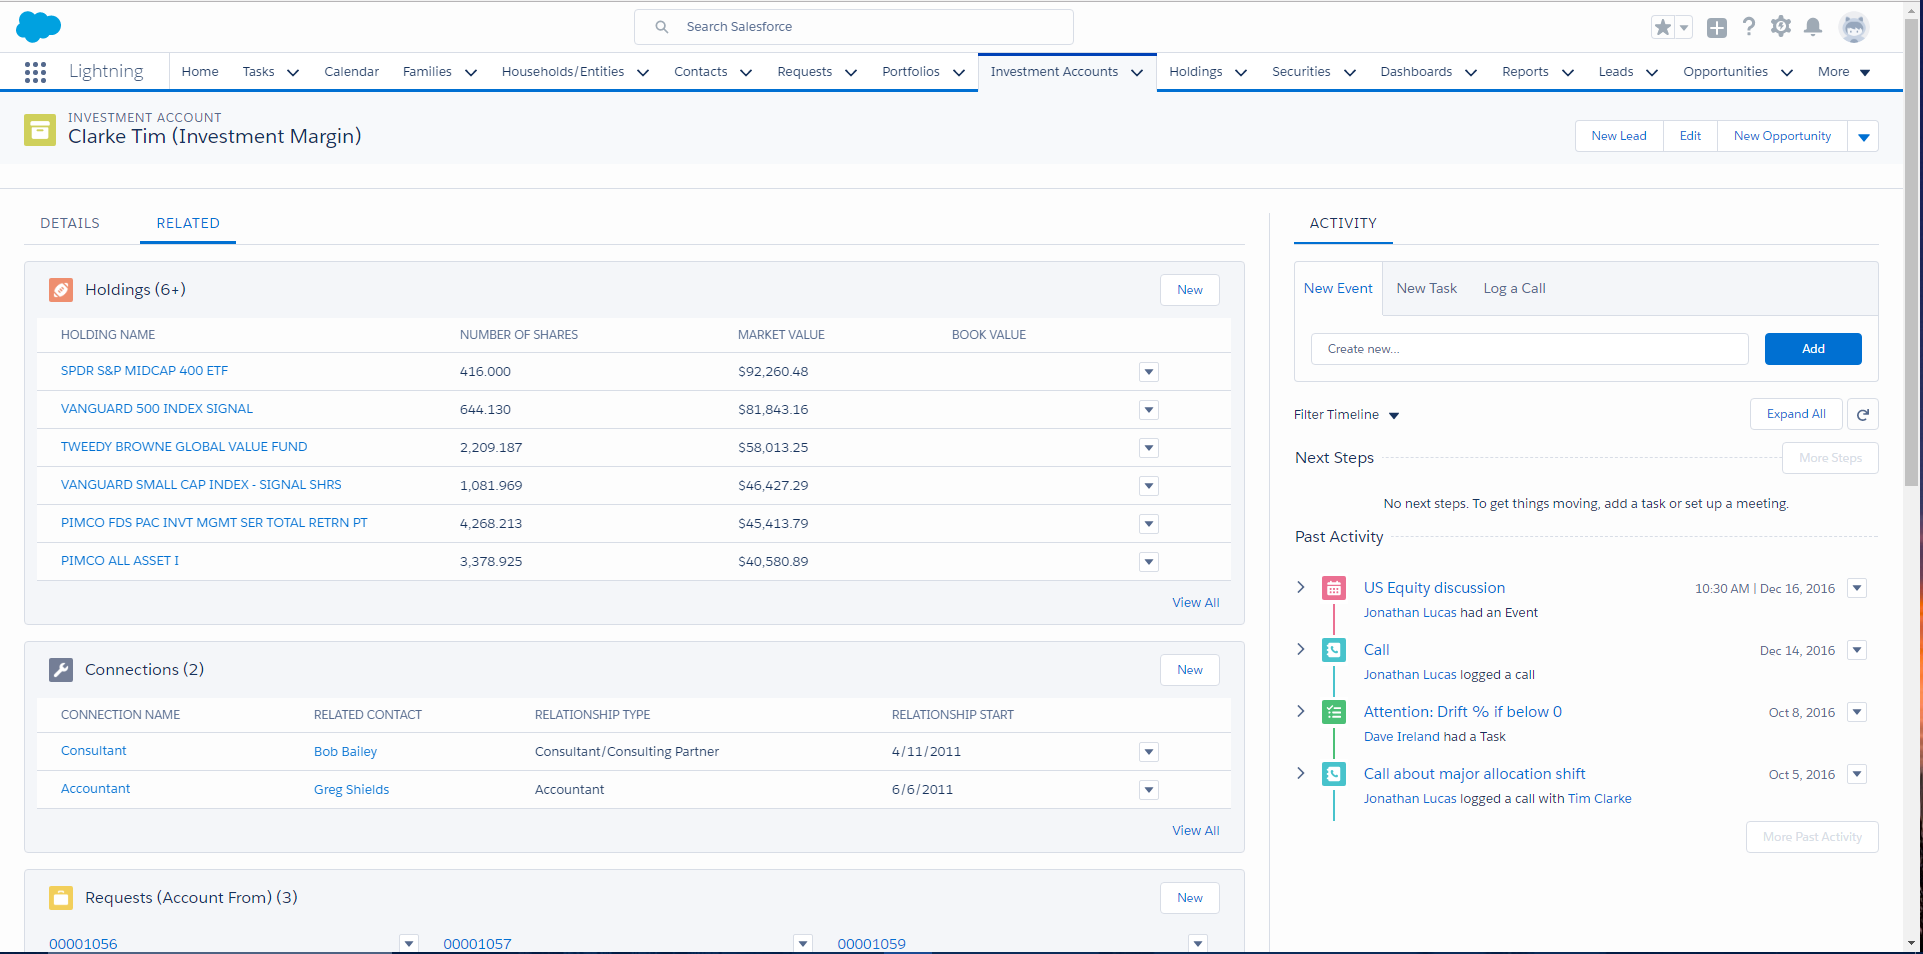Open row menu for the Consultant connection

pyautogui.click(x=1149, y=752)
